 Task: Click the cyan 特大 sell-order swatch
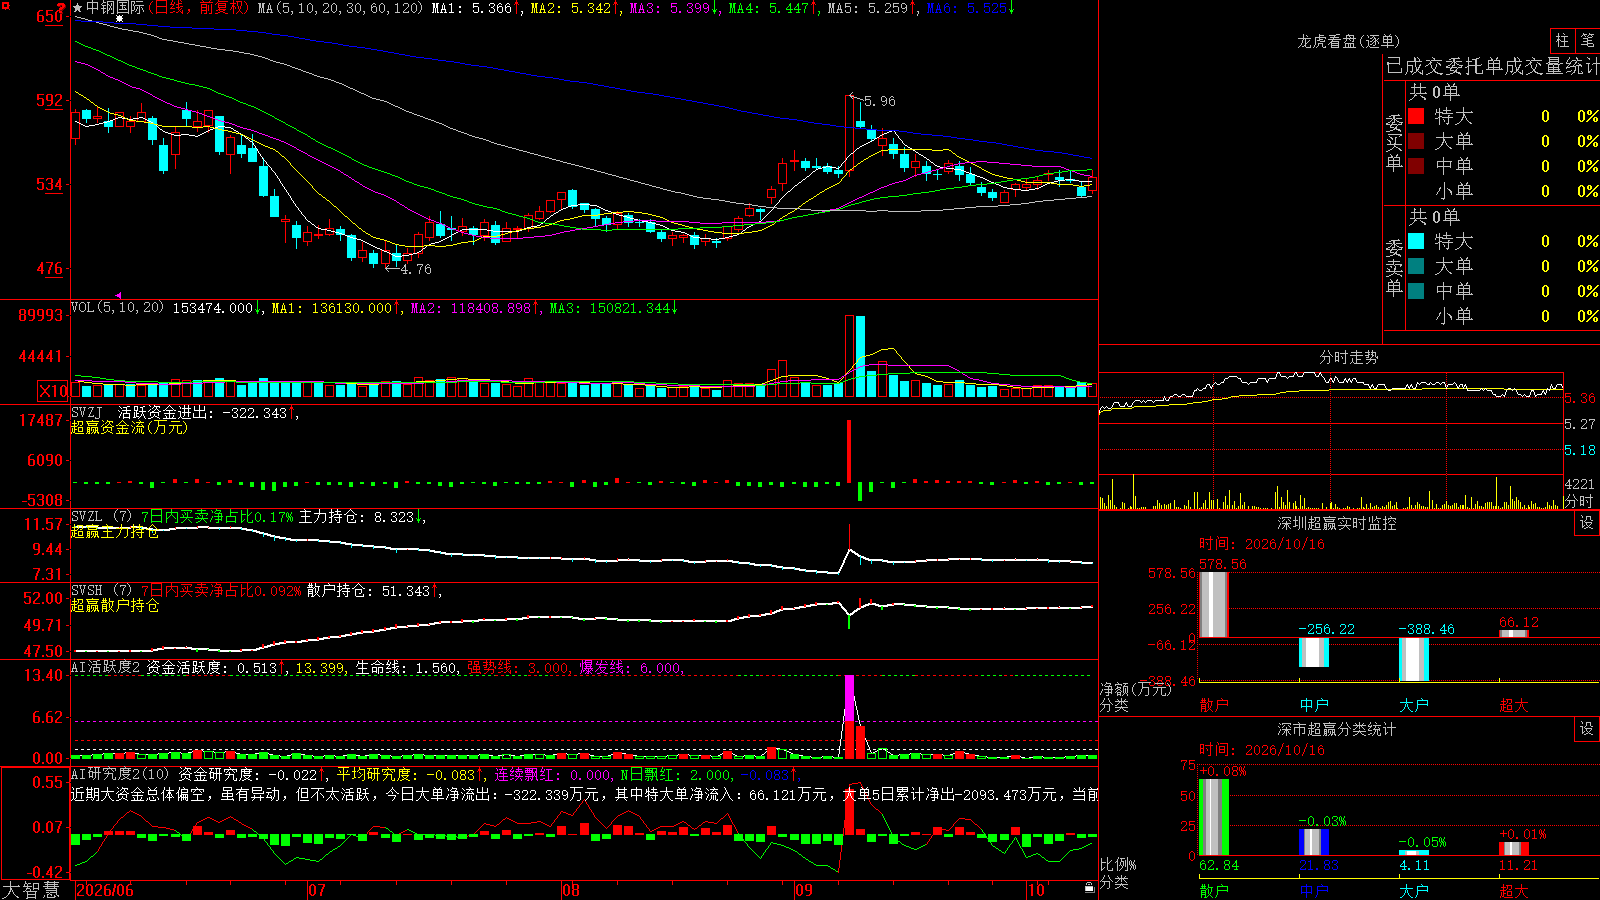tap(1416, 241)
